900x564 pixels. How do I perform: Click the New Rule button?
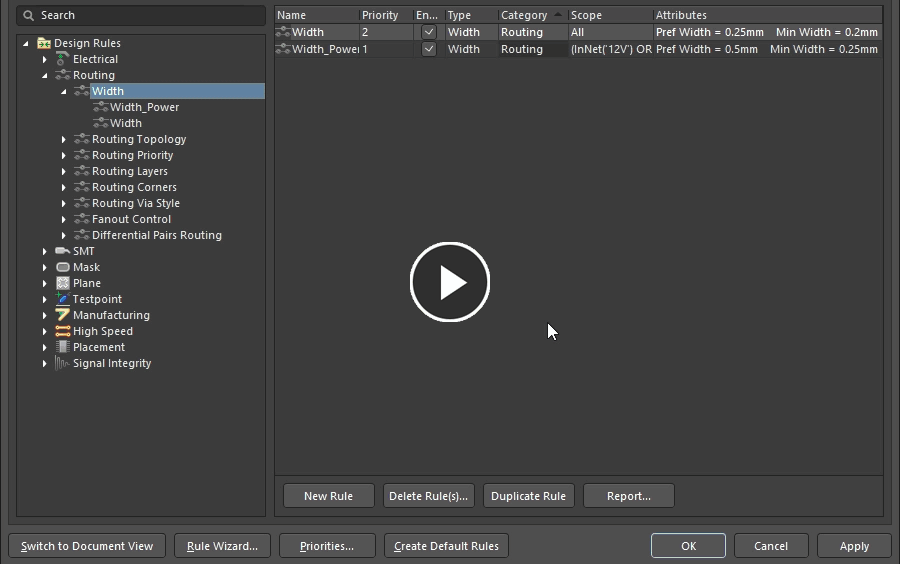(328, 496)
